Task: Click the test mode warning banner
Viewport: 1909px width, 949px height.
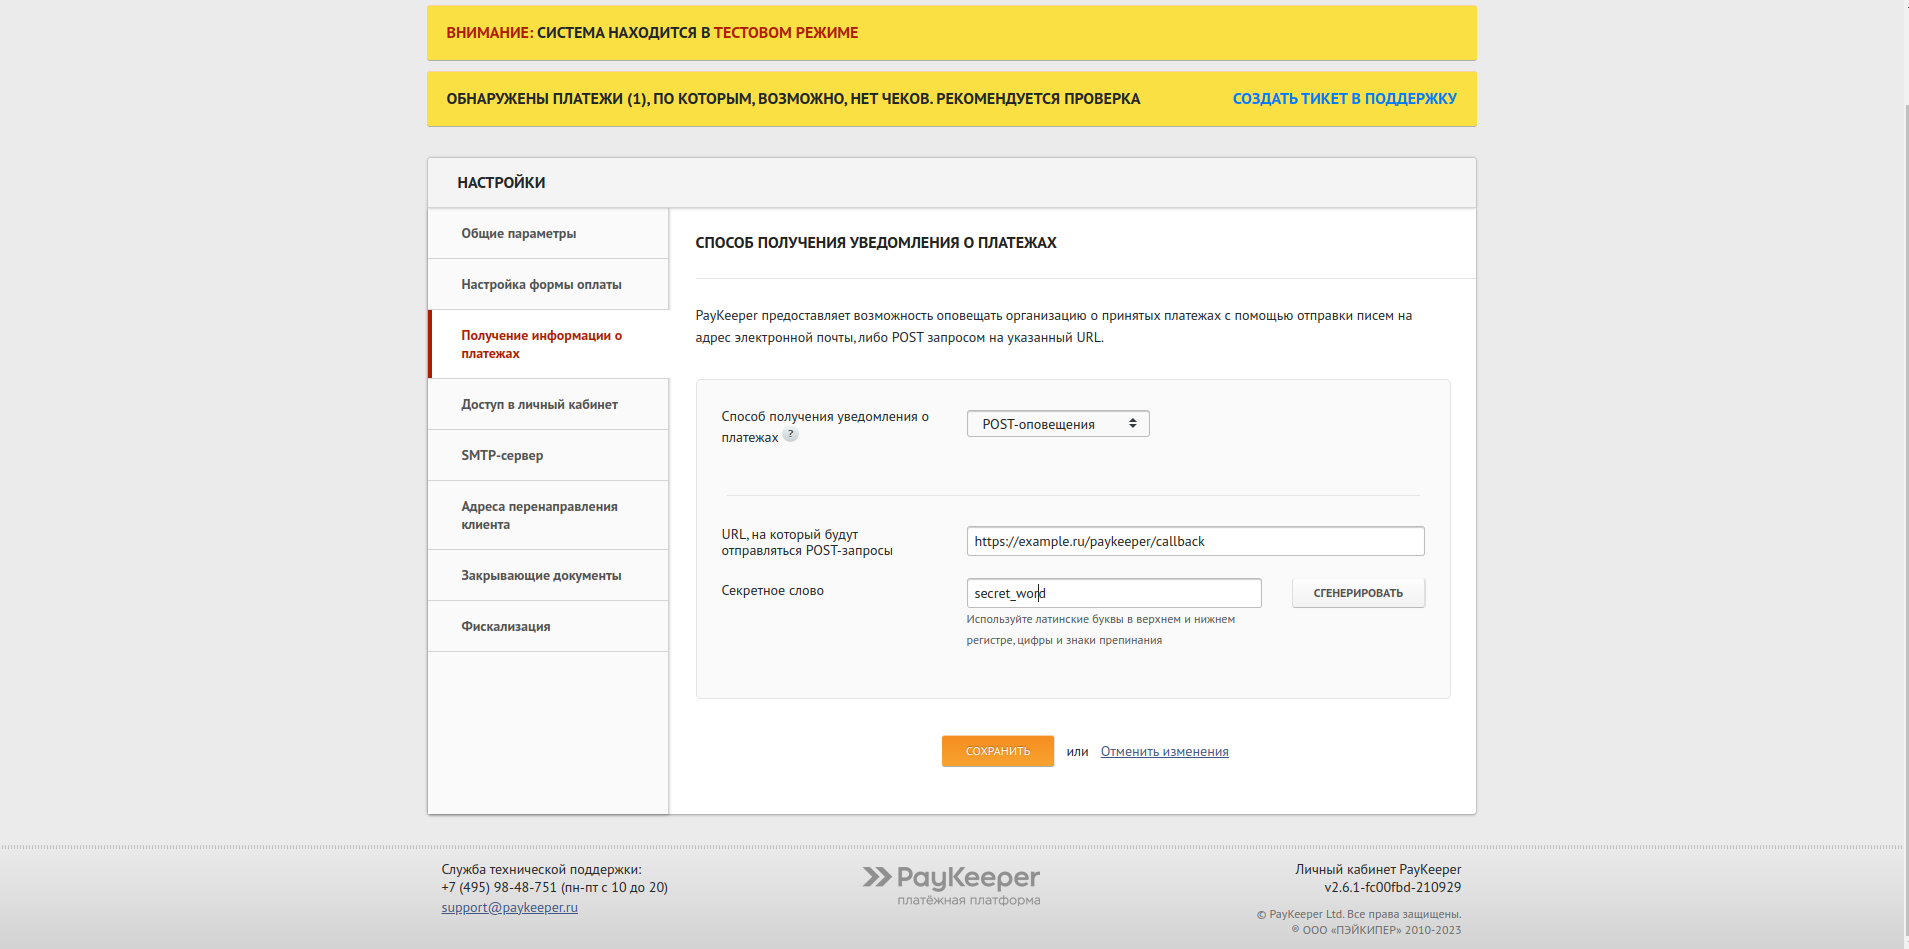Action: [x=950, y=33]
